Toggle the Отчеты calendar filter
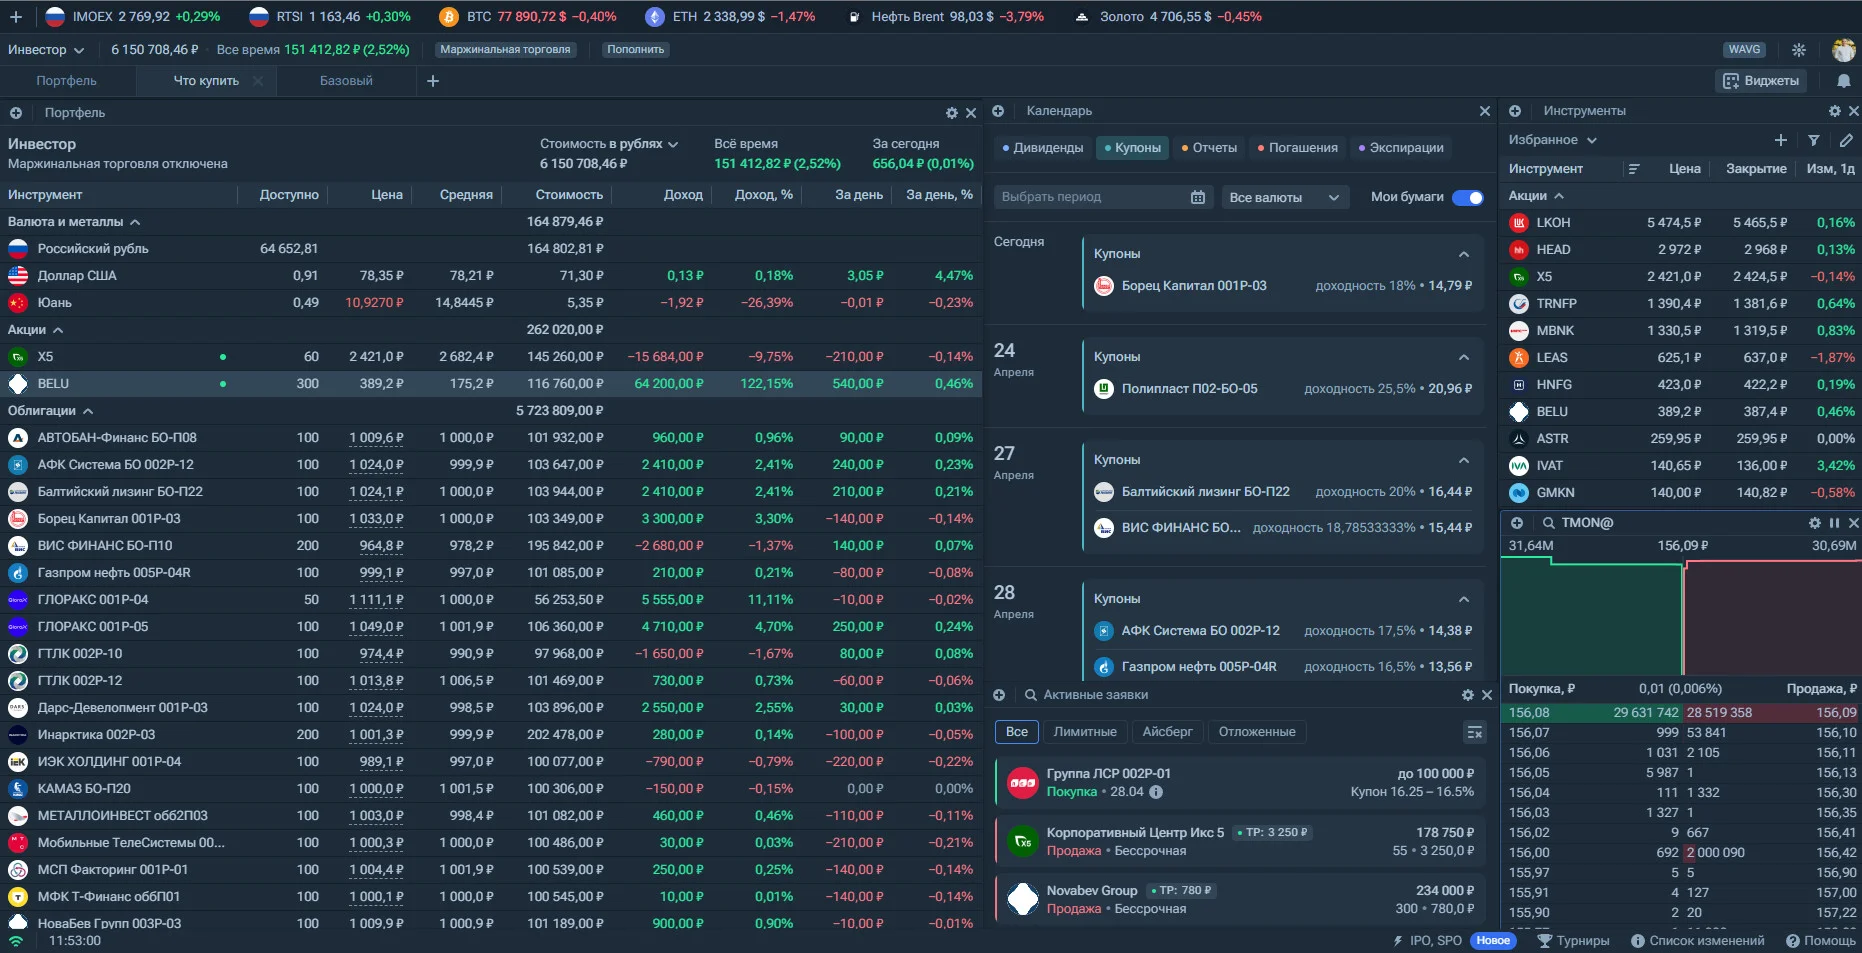 coord(1209,148)
